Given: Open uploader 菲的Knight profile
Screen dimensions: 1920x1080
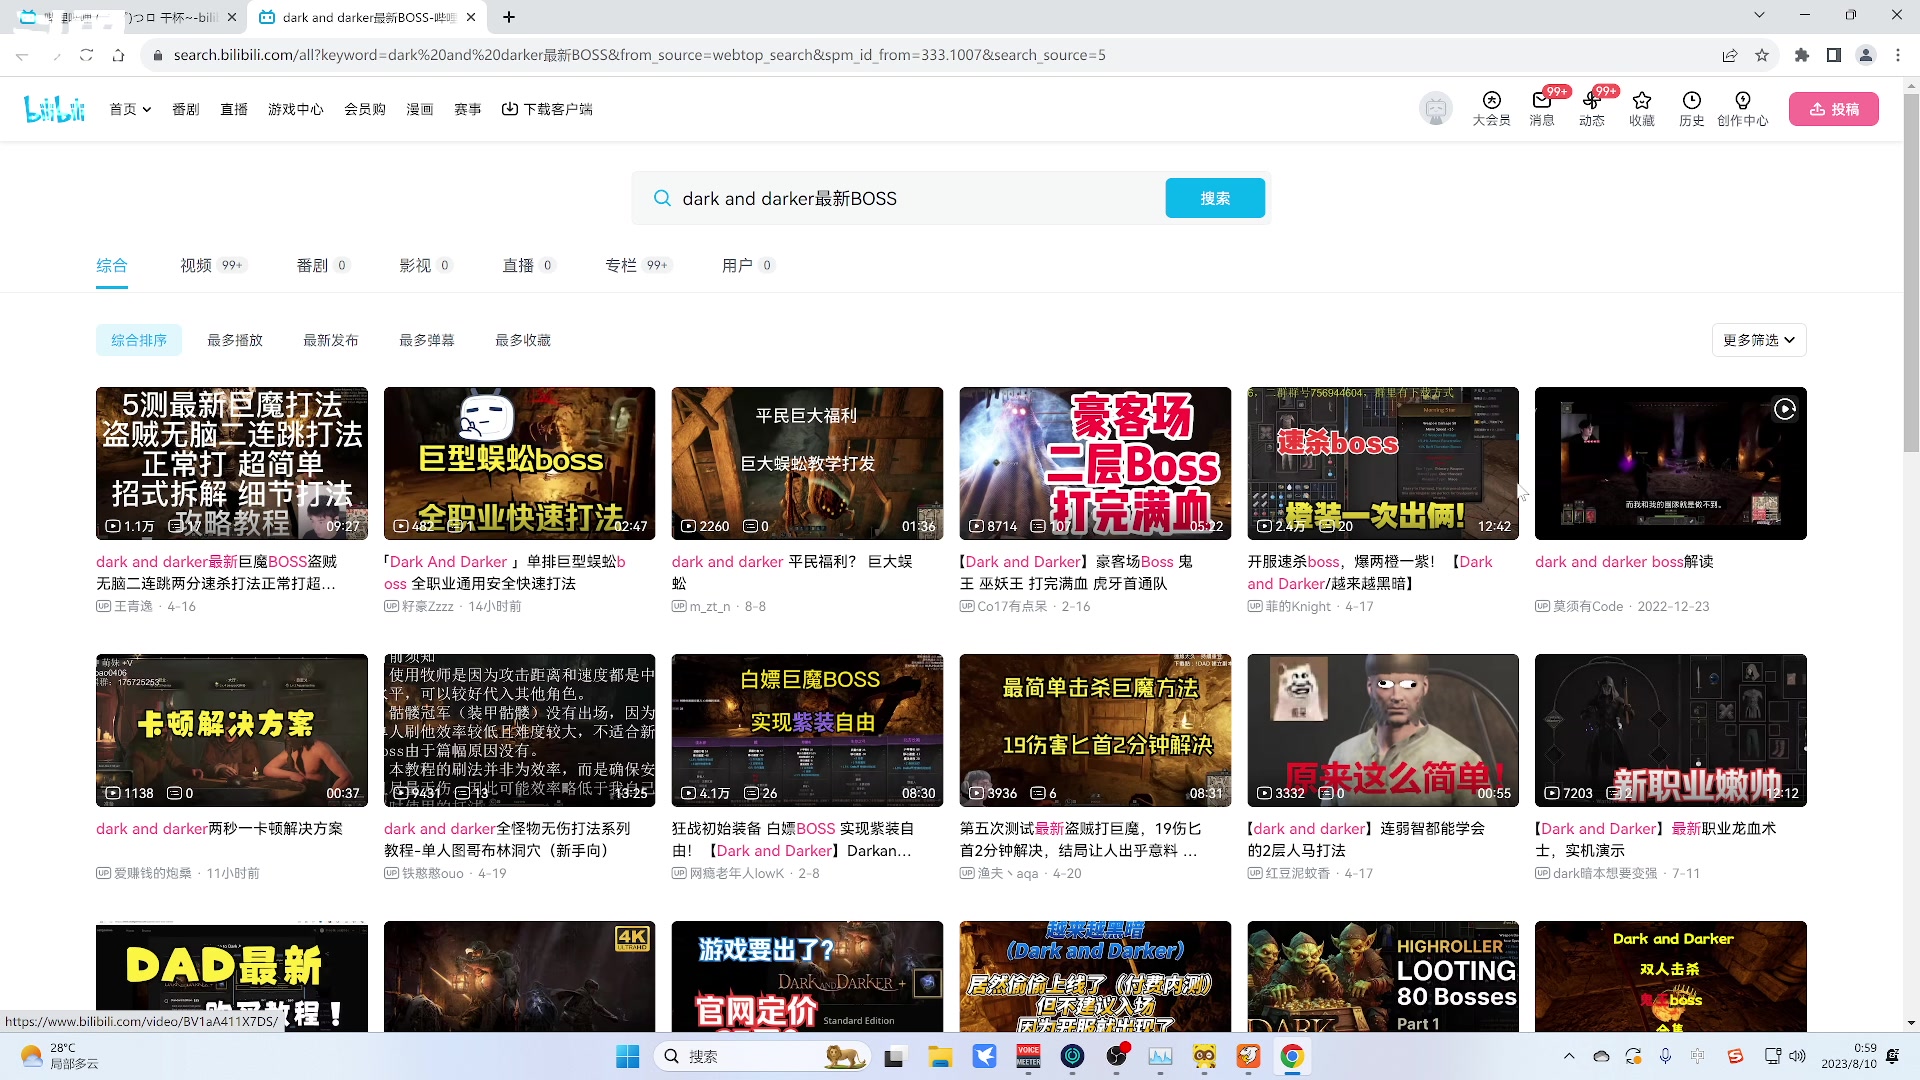Looking at the screenshot, I should [1298, 606].
